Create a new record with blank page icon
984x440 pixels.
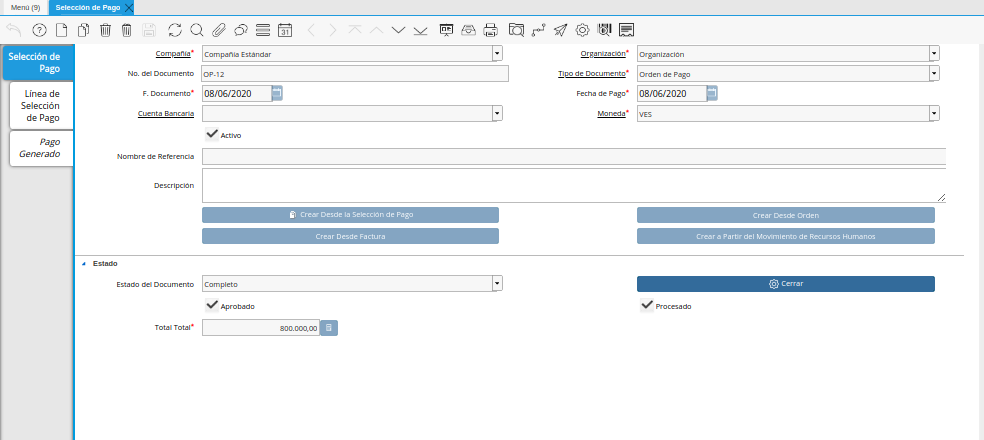point(62,30)
